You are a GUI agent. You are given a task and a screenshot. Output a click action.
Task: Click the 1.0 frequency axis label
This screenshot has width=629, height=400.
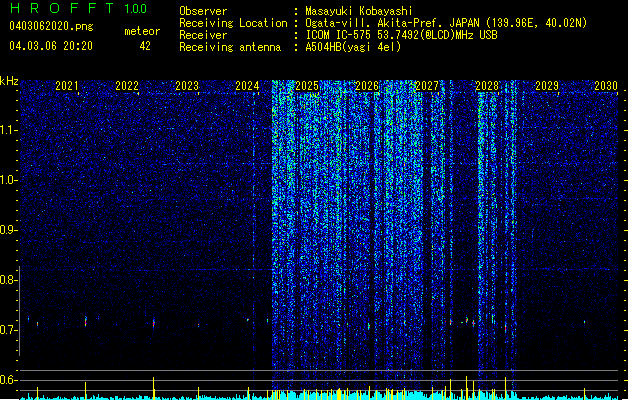(x=9, y=180)
